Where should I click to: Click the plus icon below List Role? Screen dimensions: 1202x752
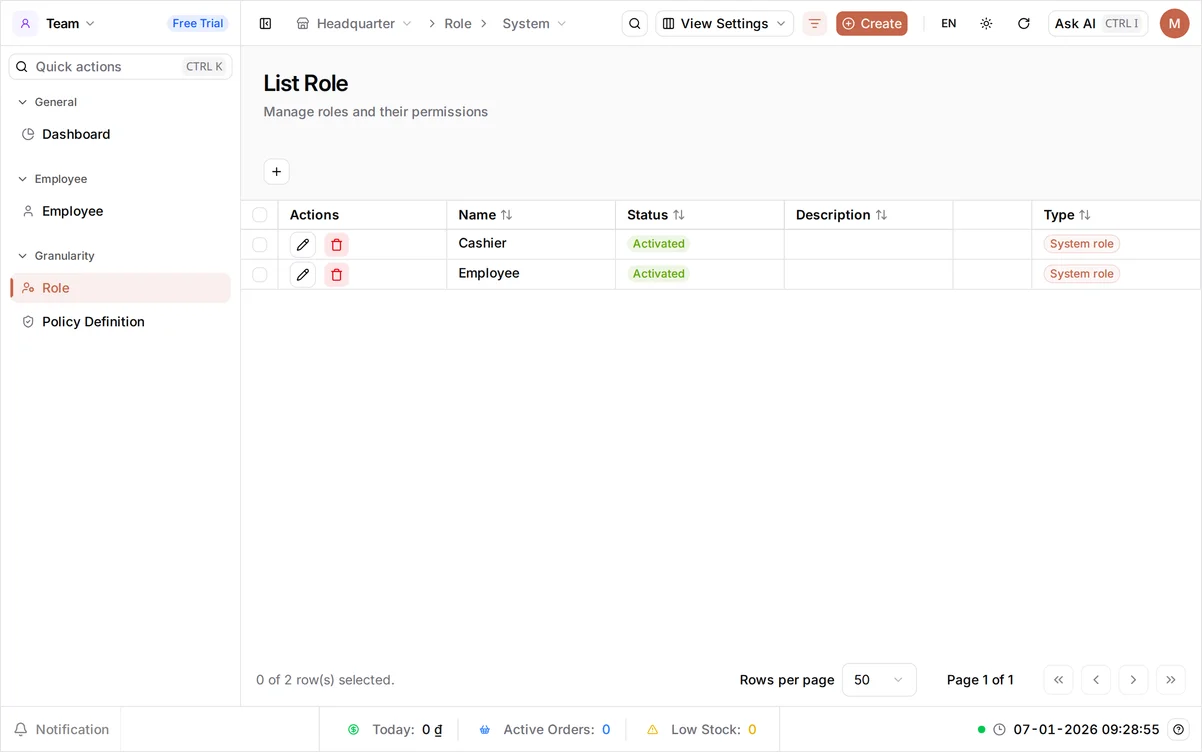(x=277, y=172)
